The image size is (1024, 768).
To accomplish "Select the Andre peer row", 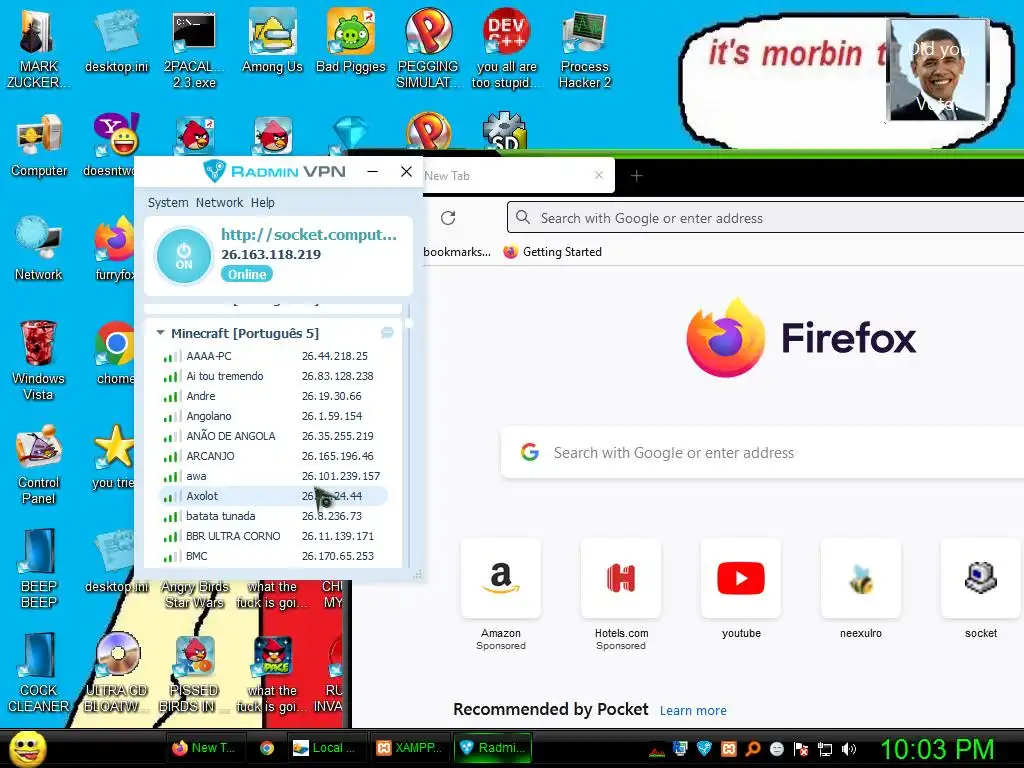I will coord(273,396).
